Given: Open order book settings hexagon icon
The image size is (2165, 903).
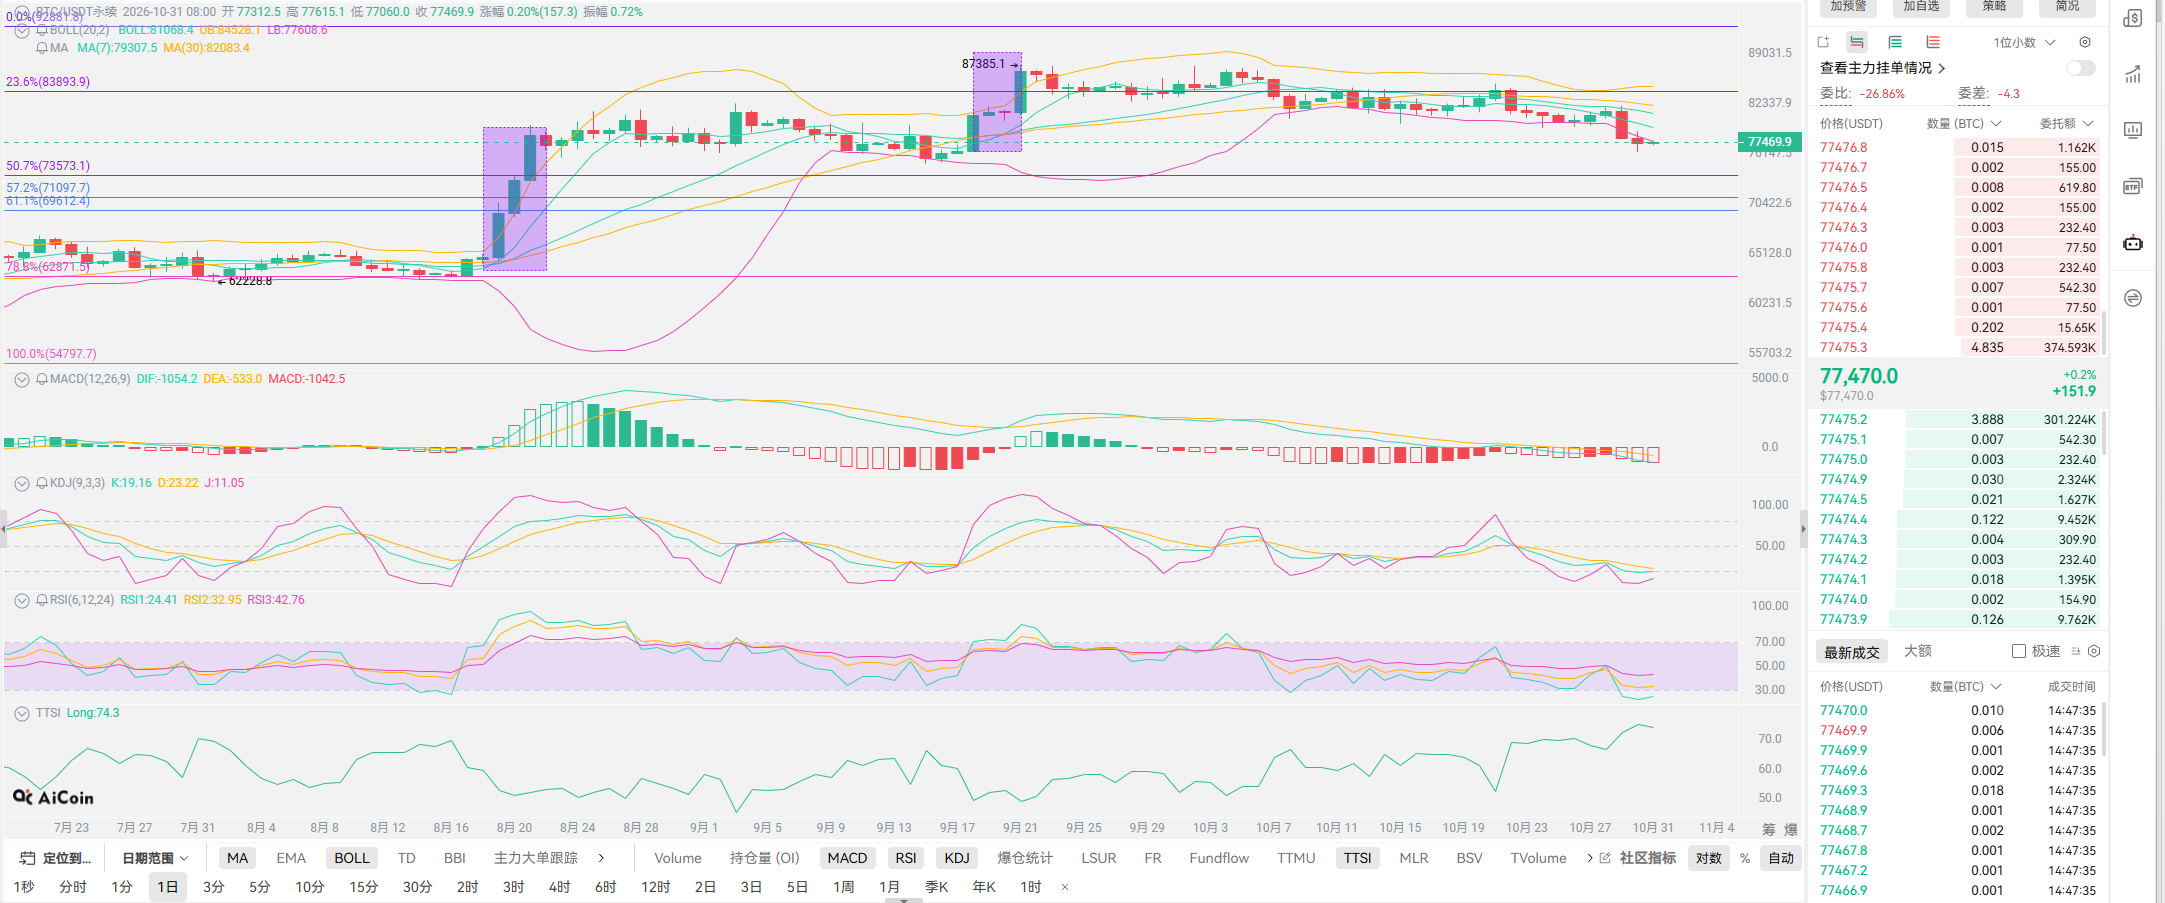Looking at the screenshot, I should (2085, 42).
